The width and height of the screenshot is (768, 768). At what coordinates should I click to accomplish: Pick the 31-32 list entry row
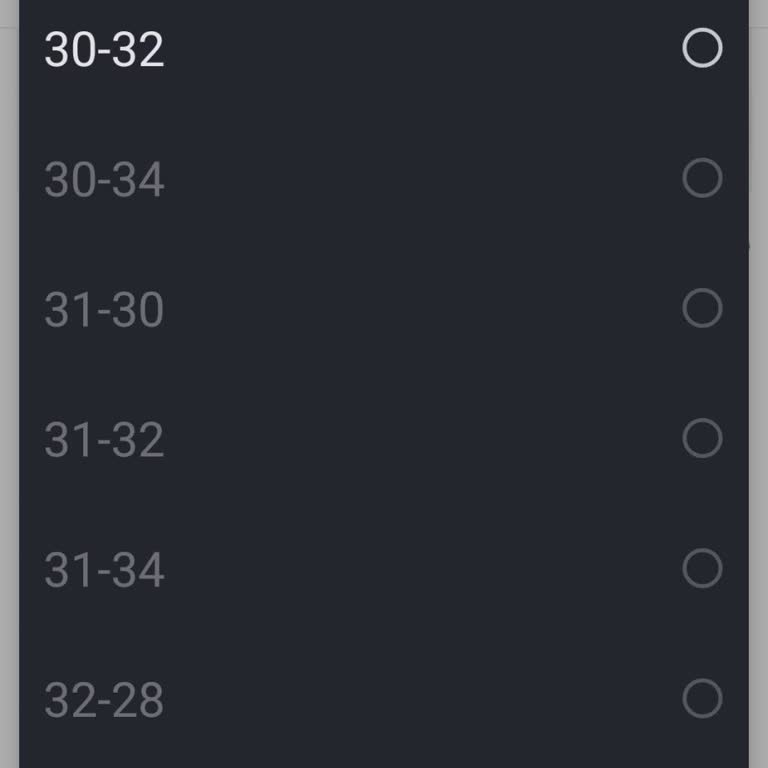384,438
